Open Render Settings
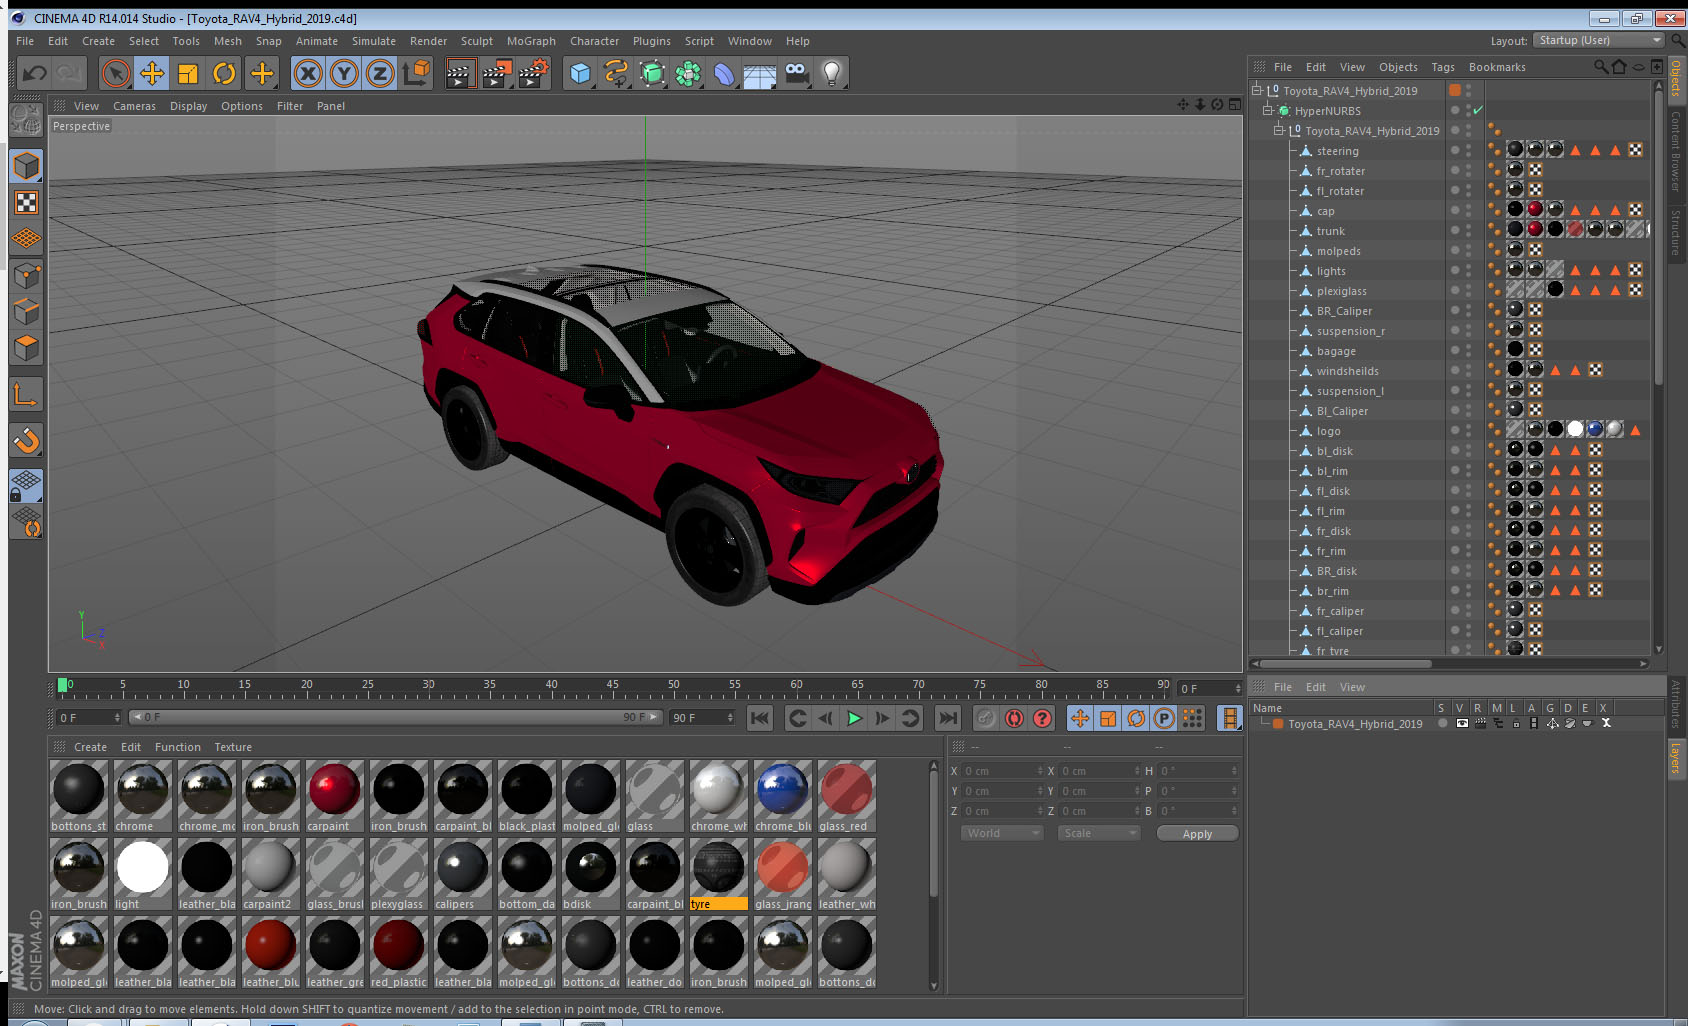The image size is (1688, 1026). (x=533, y=73)
